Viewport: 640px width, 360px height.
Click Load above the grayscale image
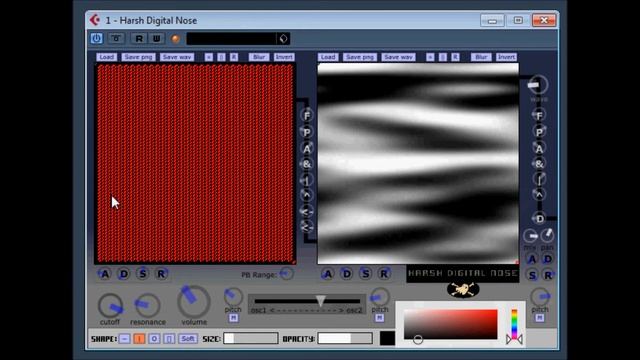pos(328,57)
